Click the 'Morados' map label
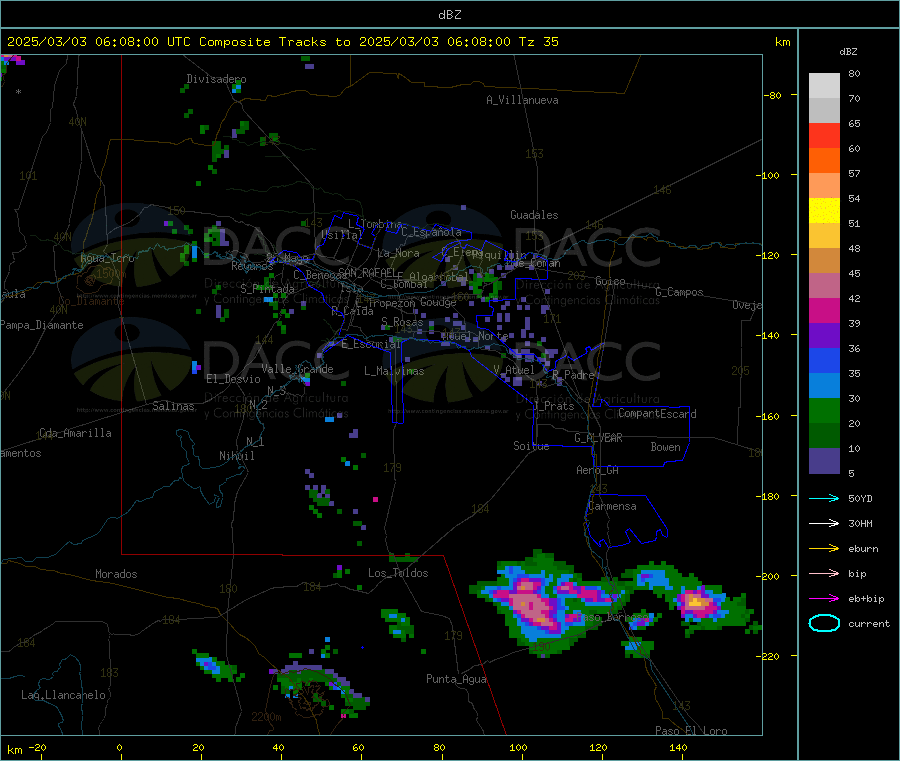Viewport: 900px width, 761px height. pyautogui.click(x=116, y=574)
